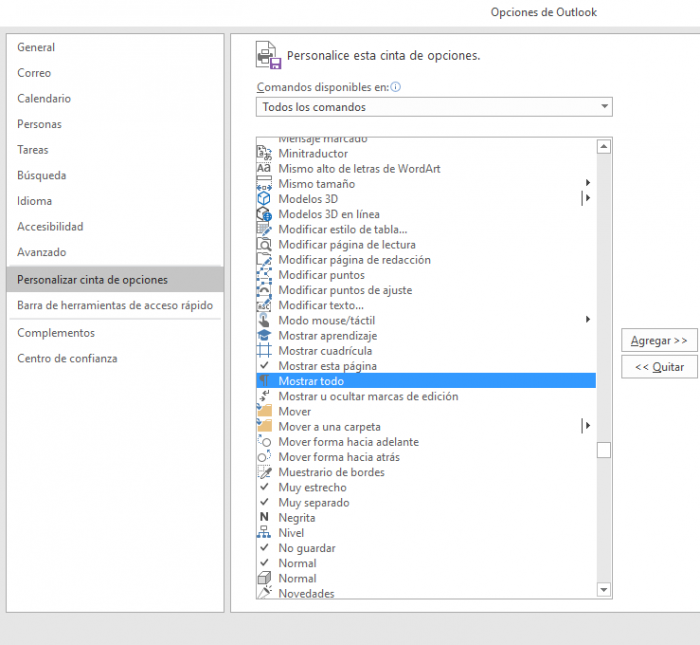Click the Negrita bold N icon
This screenshot has width=700, height=645.
(264, 517)
